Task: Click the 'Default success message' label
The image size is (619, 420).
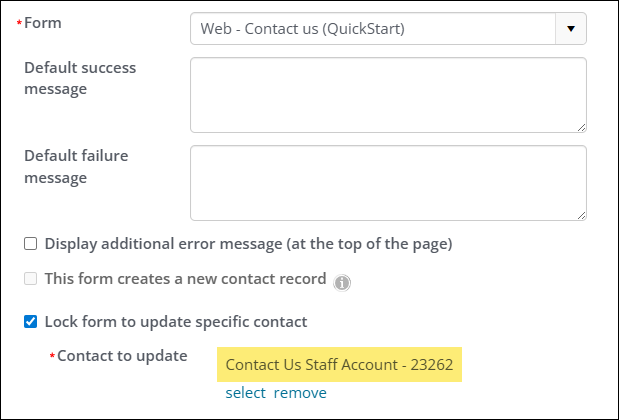Action: coord(80,79)
